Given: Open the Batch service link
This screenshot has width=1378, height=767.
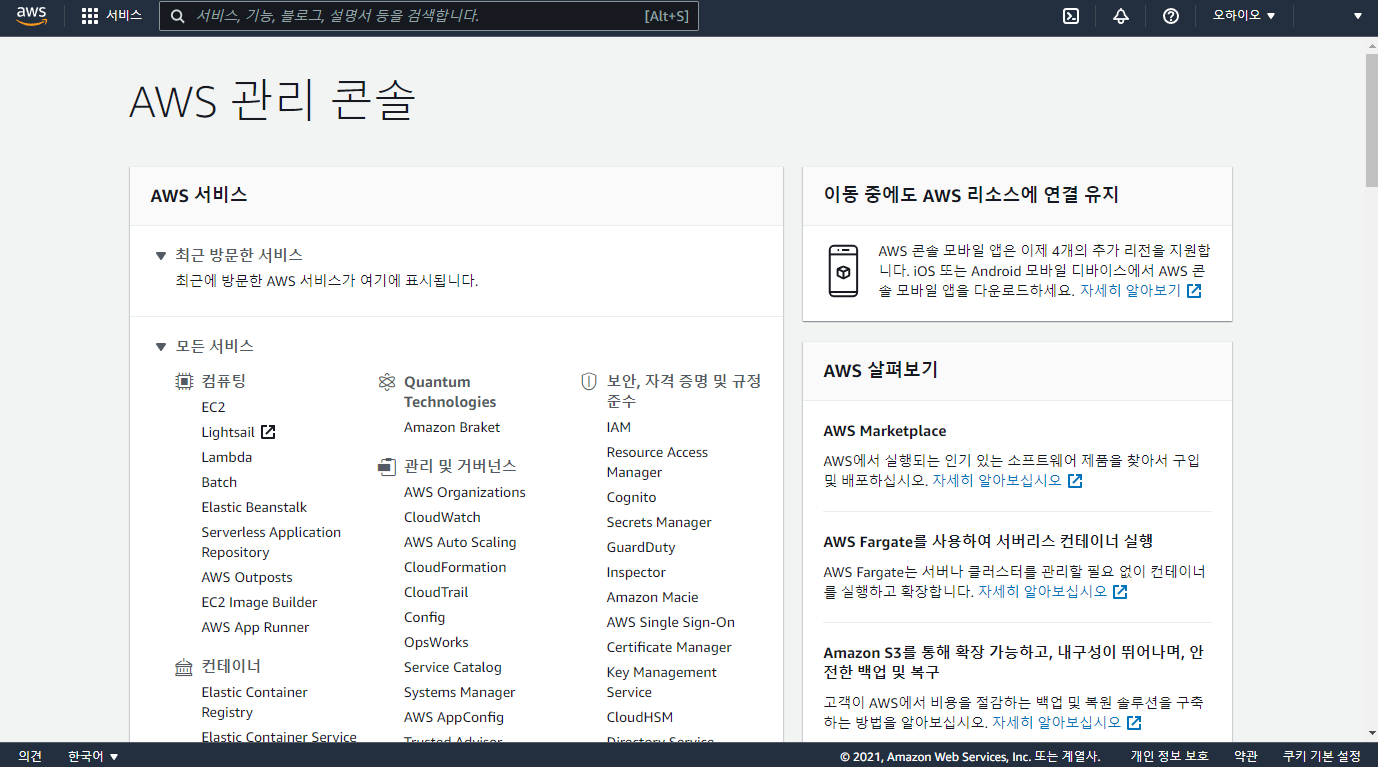Looking at the screenshot, I should coord(219,482).
